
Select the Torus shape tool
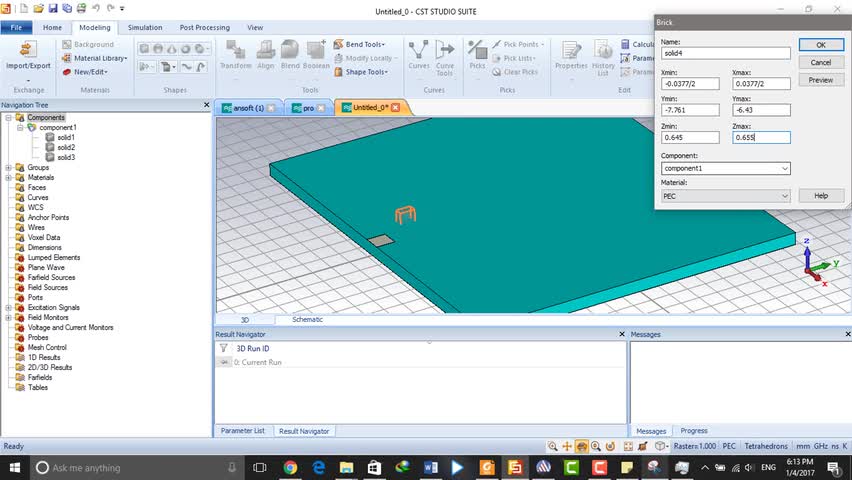(186, 49)
